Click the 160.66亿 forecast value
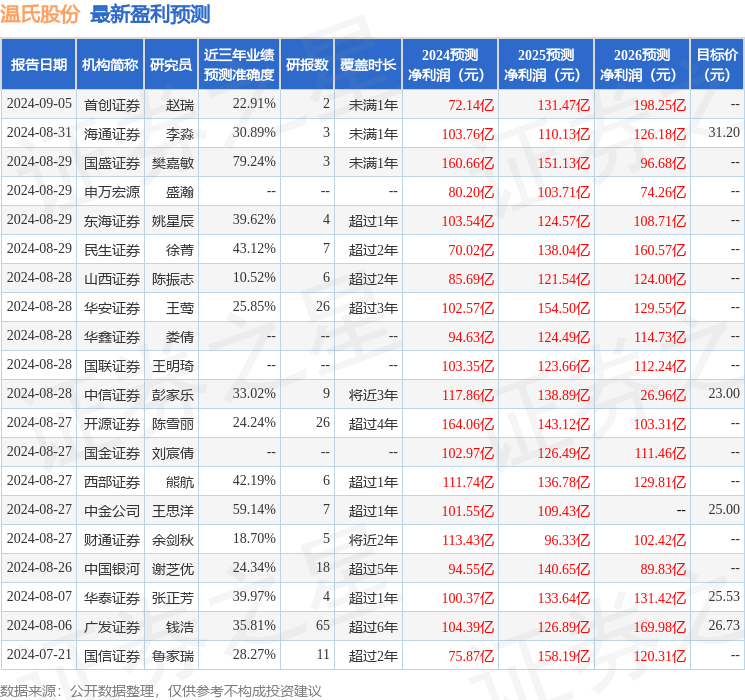745x700 pixels. (x=468, y=163)
